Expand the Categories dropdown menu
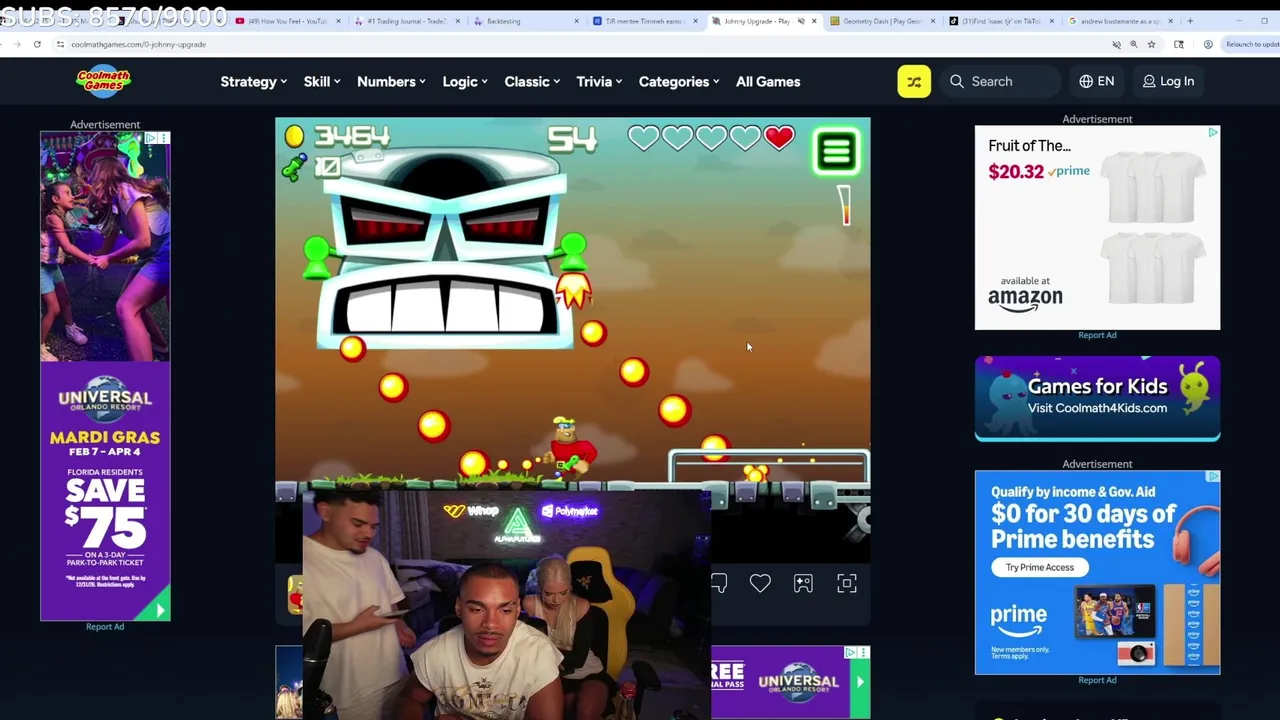The width and height of the screenshot is (1280, 720). [679, 82]
